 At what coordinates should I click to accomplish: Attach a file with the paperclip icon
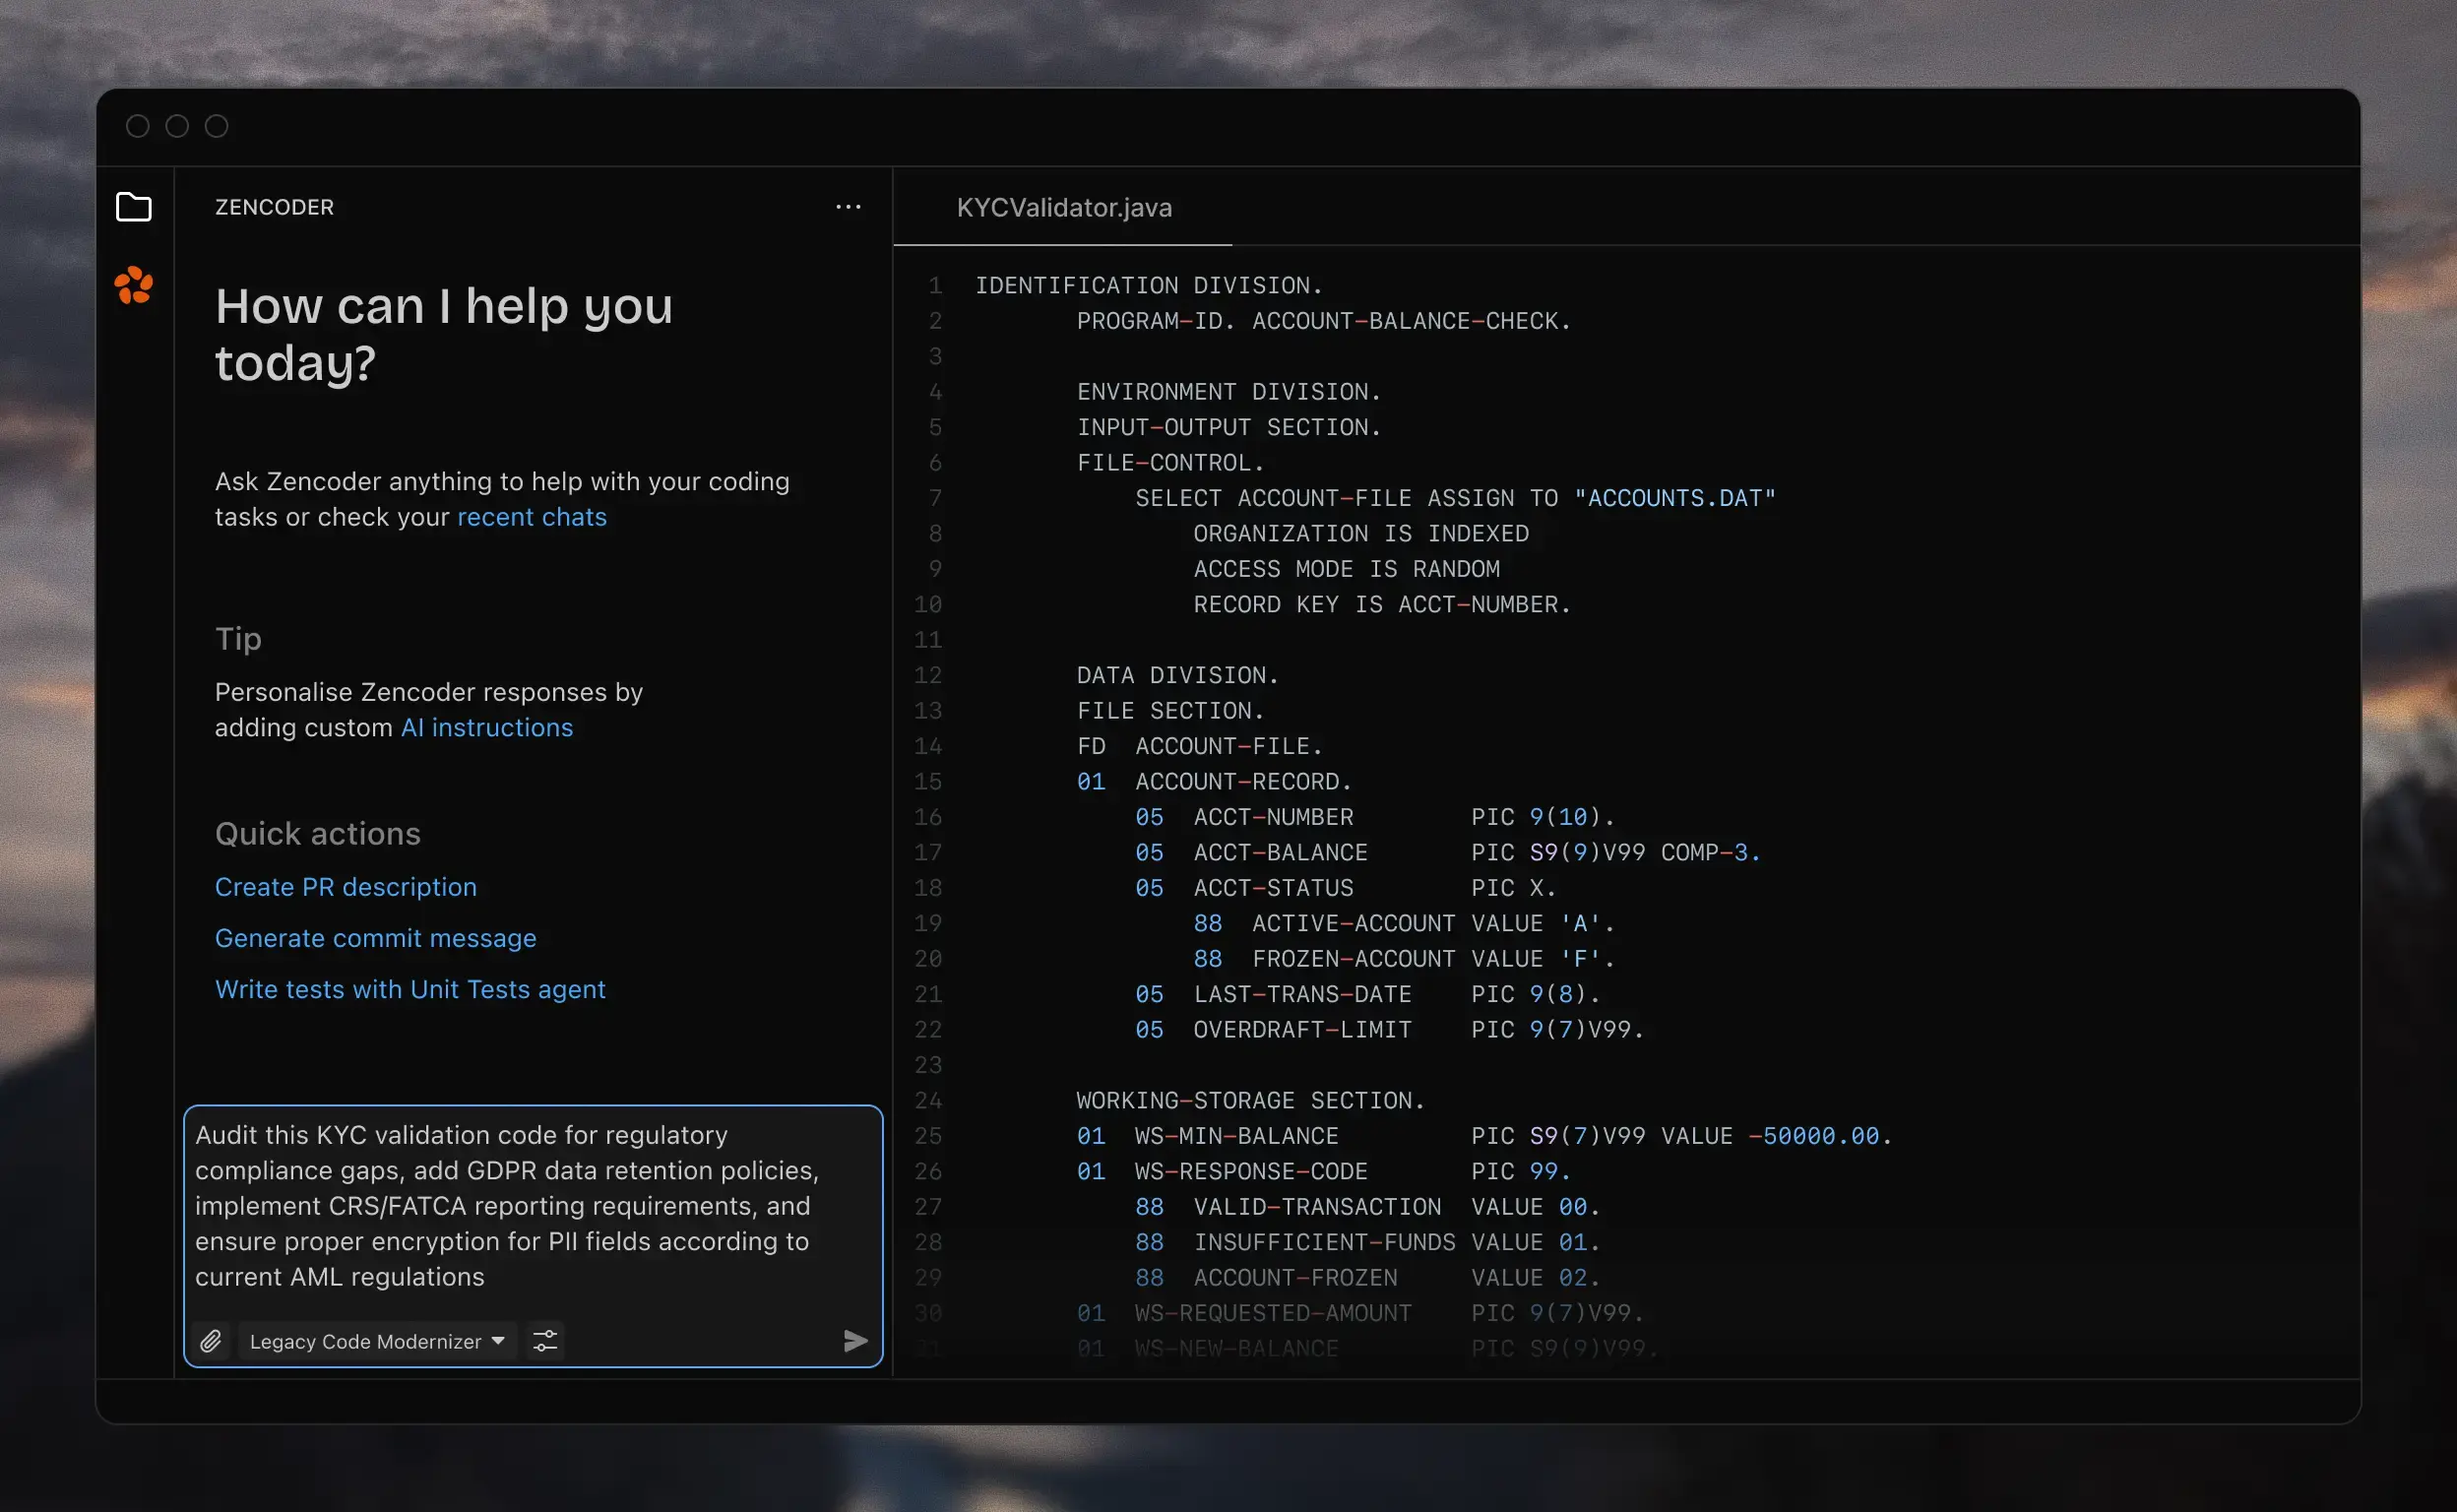[211, 1341]
